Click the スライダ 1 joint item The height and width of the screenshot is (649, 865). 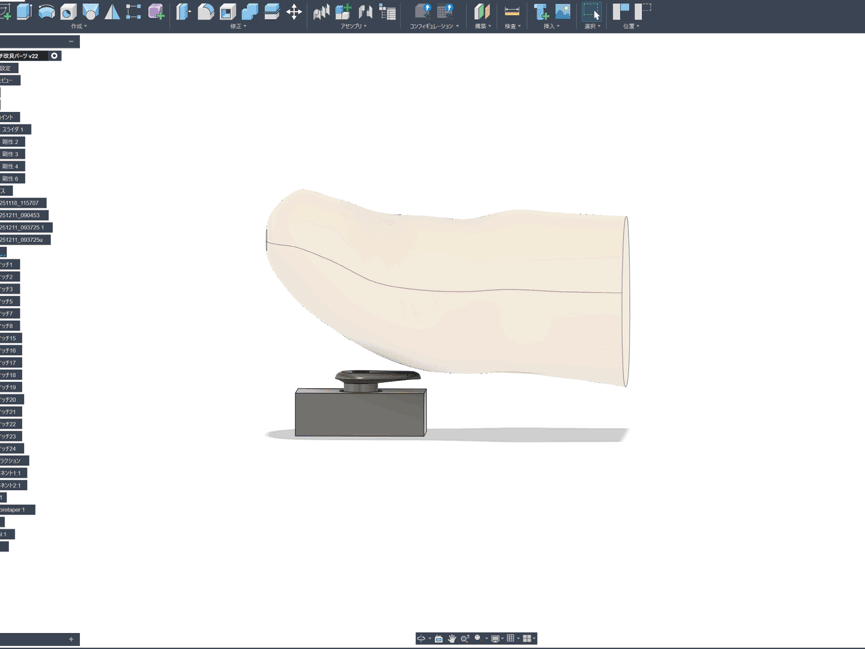14,129
